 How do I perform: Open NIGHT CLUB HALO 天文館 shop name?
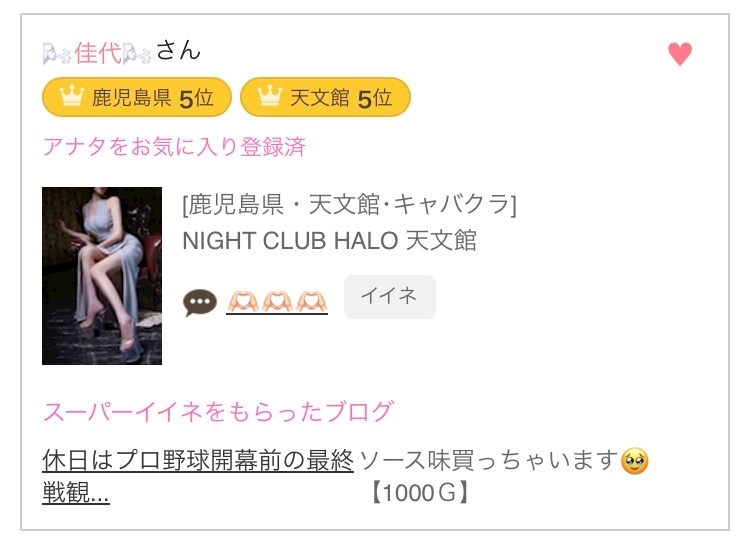tap(329, 240)
